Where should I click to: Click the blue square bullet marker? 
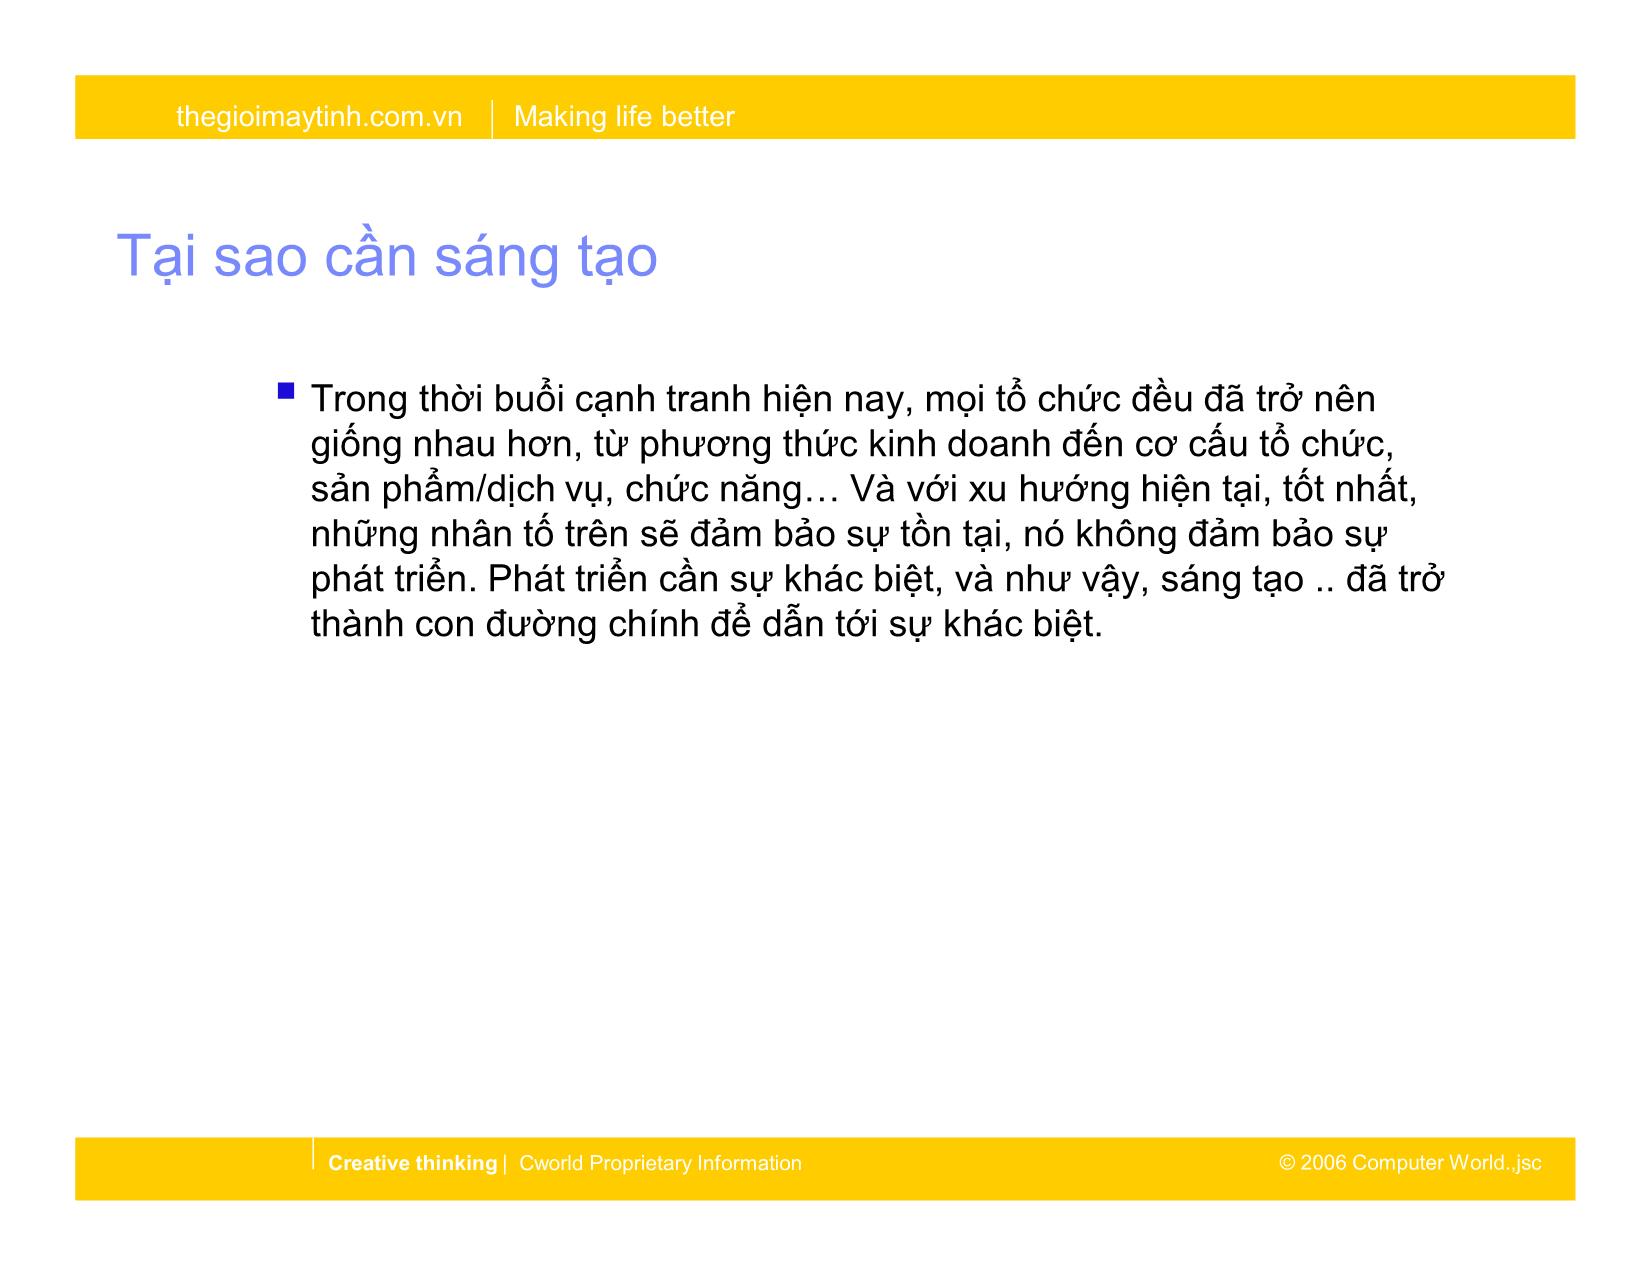point(287,389)
